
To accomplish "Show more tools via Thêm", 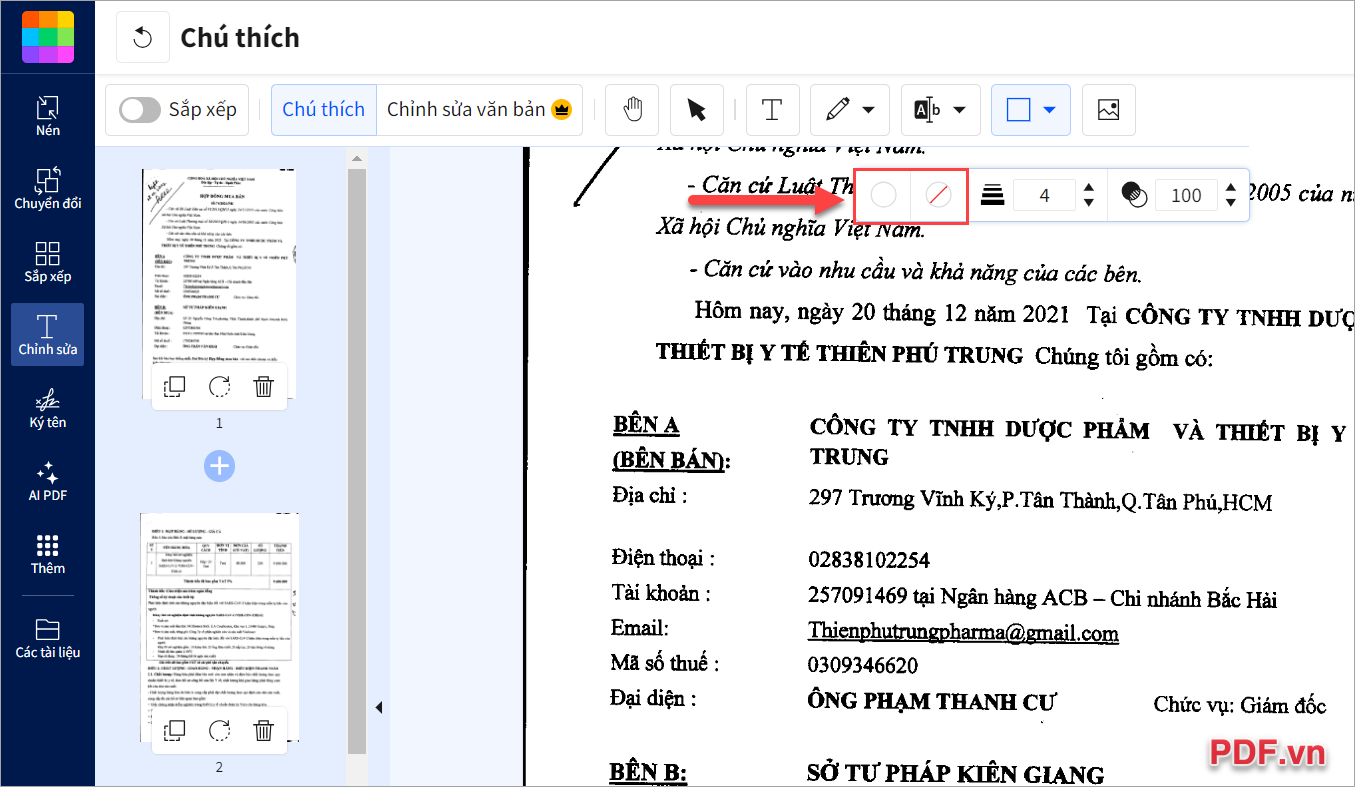I will (x=47, y=554).
